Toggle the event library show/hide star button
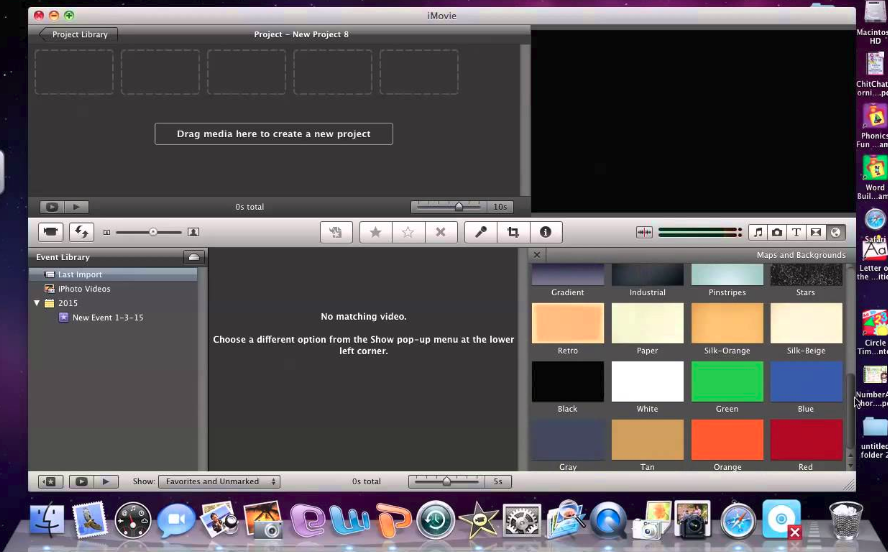 pyautogui.click(x=50, y=482)
